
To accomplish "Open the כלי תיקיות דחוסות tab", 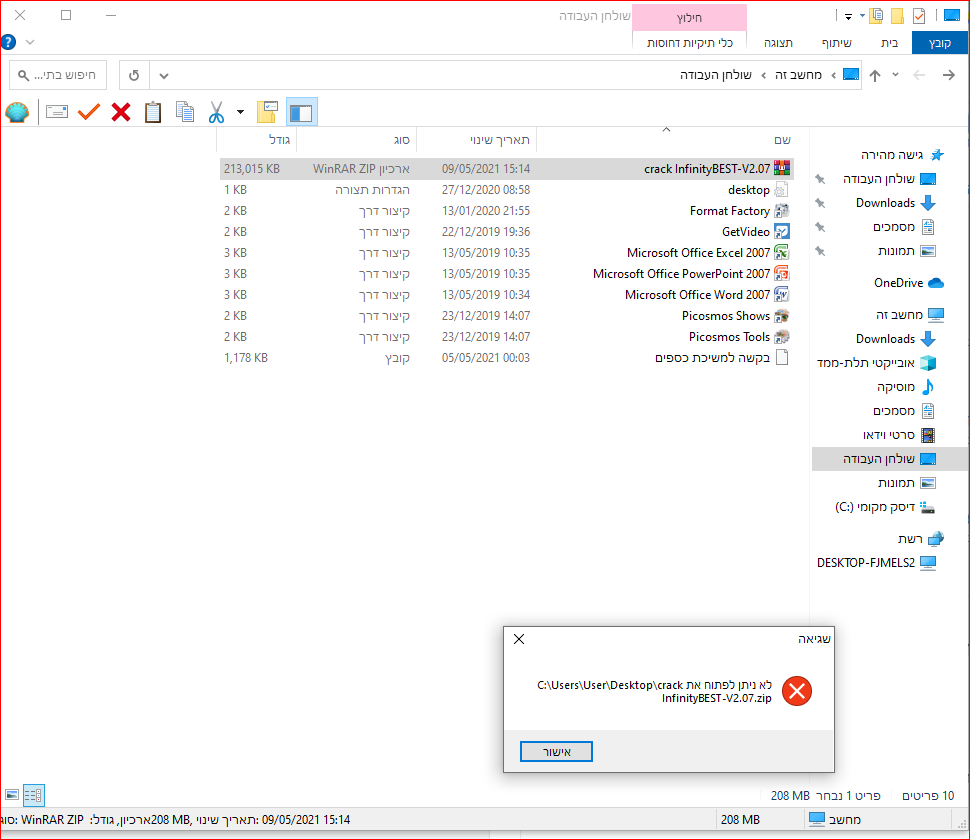I will [690, 43].
